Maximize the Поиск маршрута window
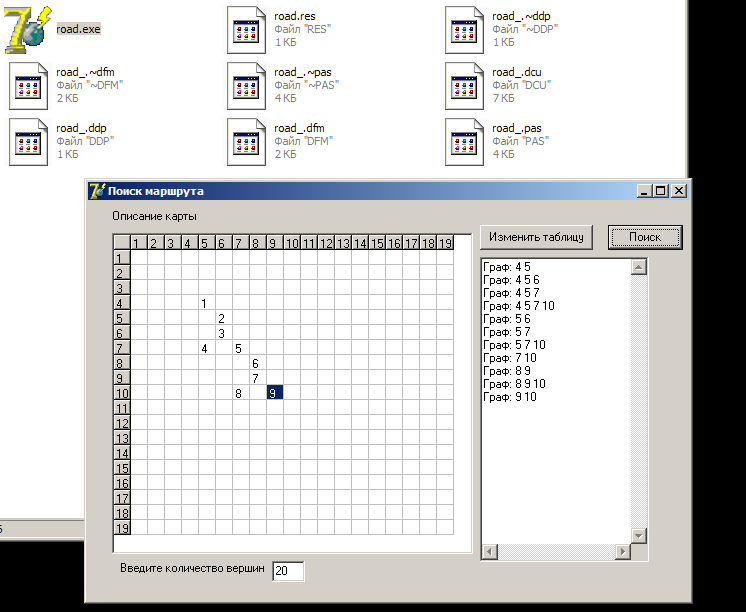 pyautogui.click(x=661, y=191)
